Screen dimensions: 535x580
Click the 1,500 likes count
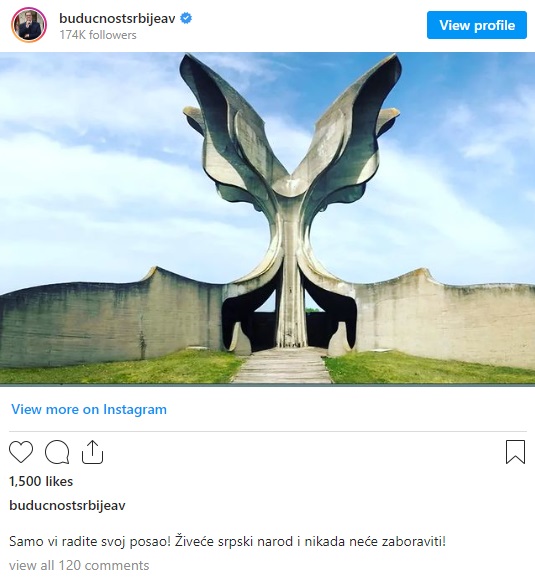coord(41,481)
